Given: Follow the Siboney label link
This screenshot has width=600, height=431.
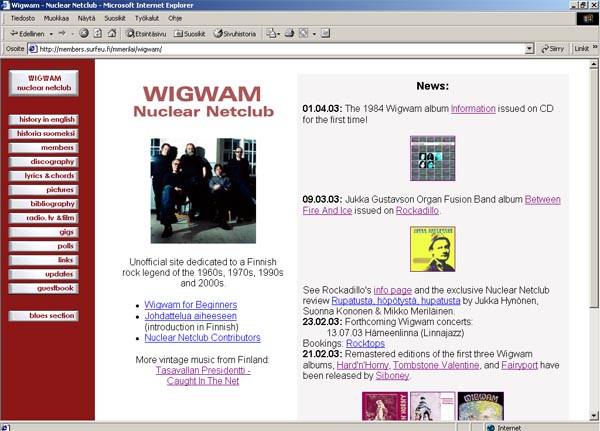Looking at the screenshot, I should 392,376.
